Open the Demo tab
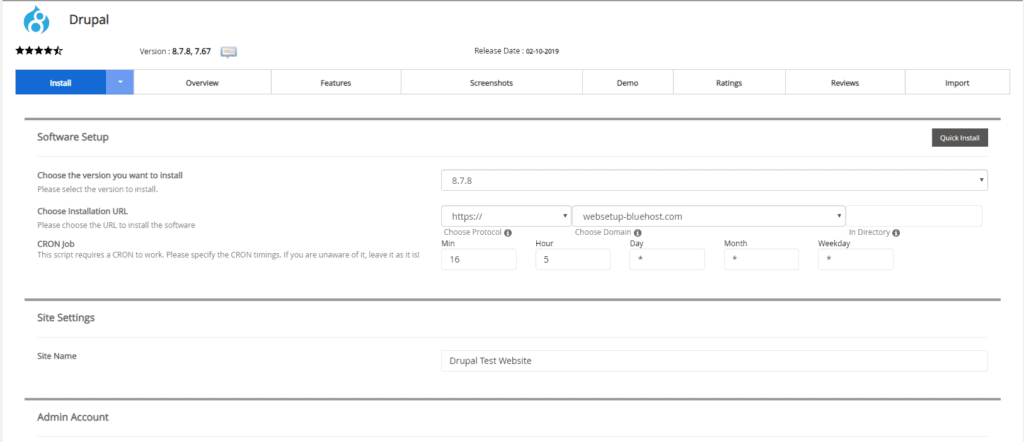The width and height of the screenshot is (1024, 442). coord(628,83)
